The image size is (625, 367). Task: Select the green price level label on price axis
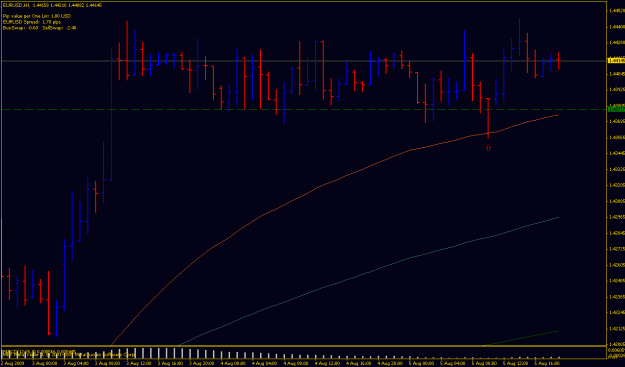coord(615,109)
